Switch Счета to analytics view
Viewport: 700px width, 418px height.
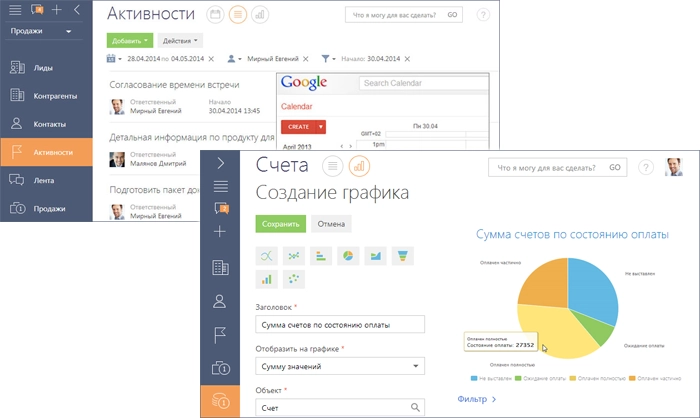(x=359, y=166)
